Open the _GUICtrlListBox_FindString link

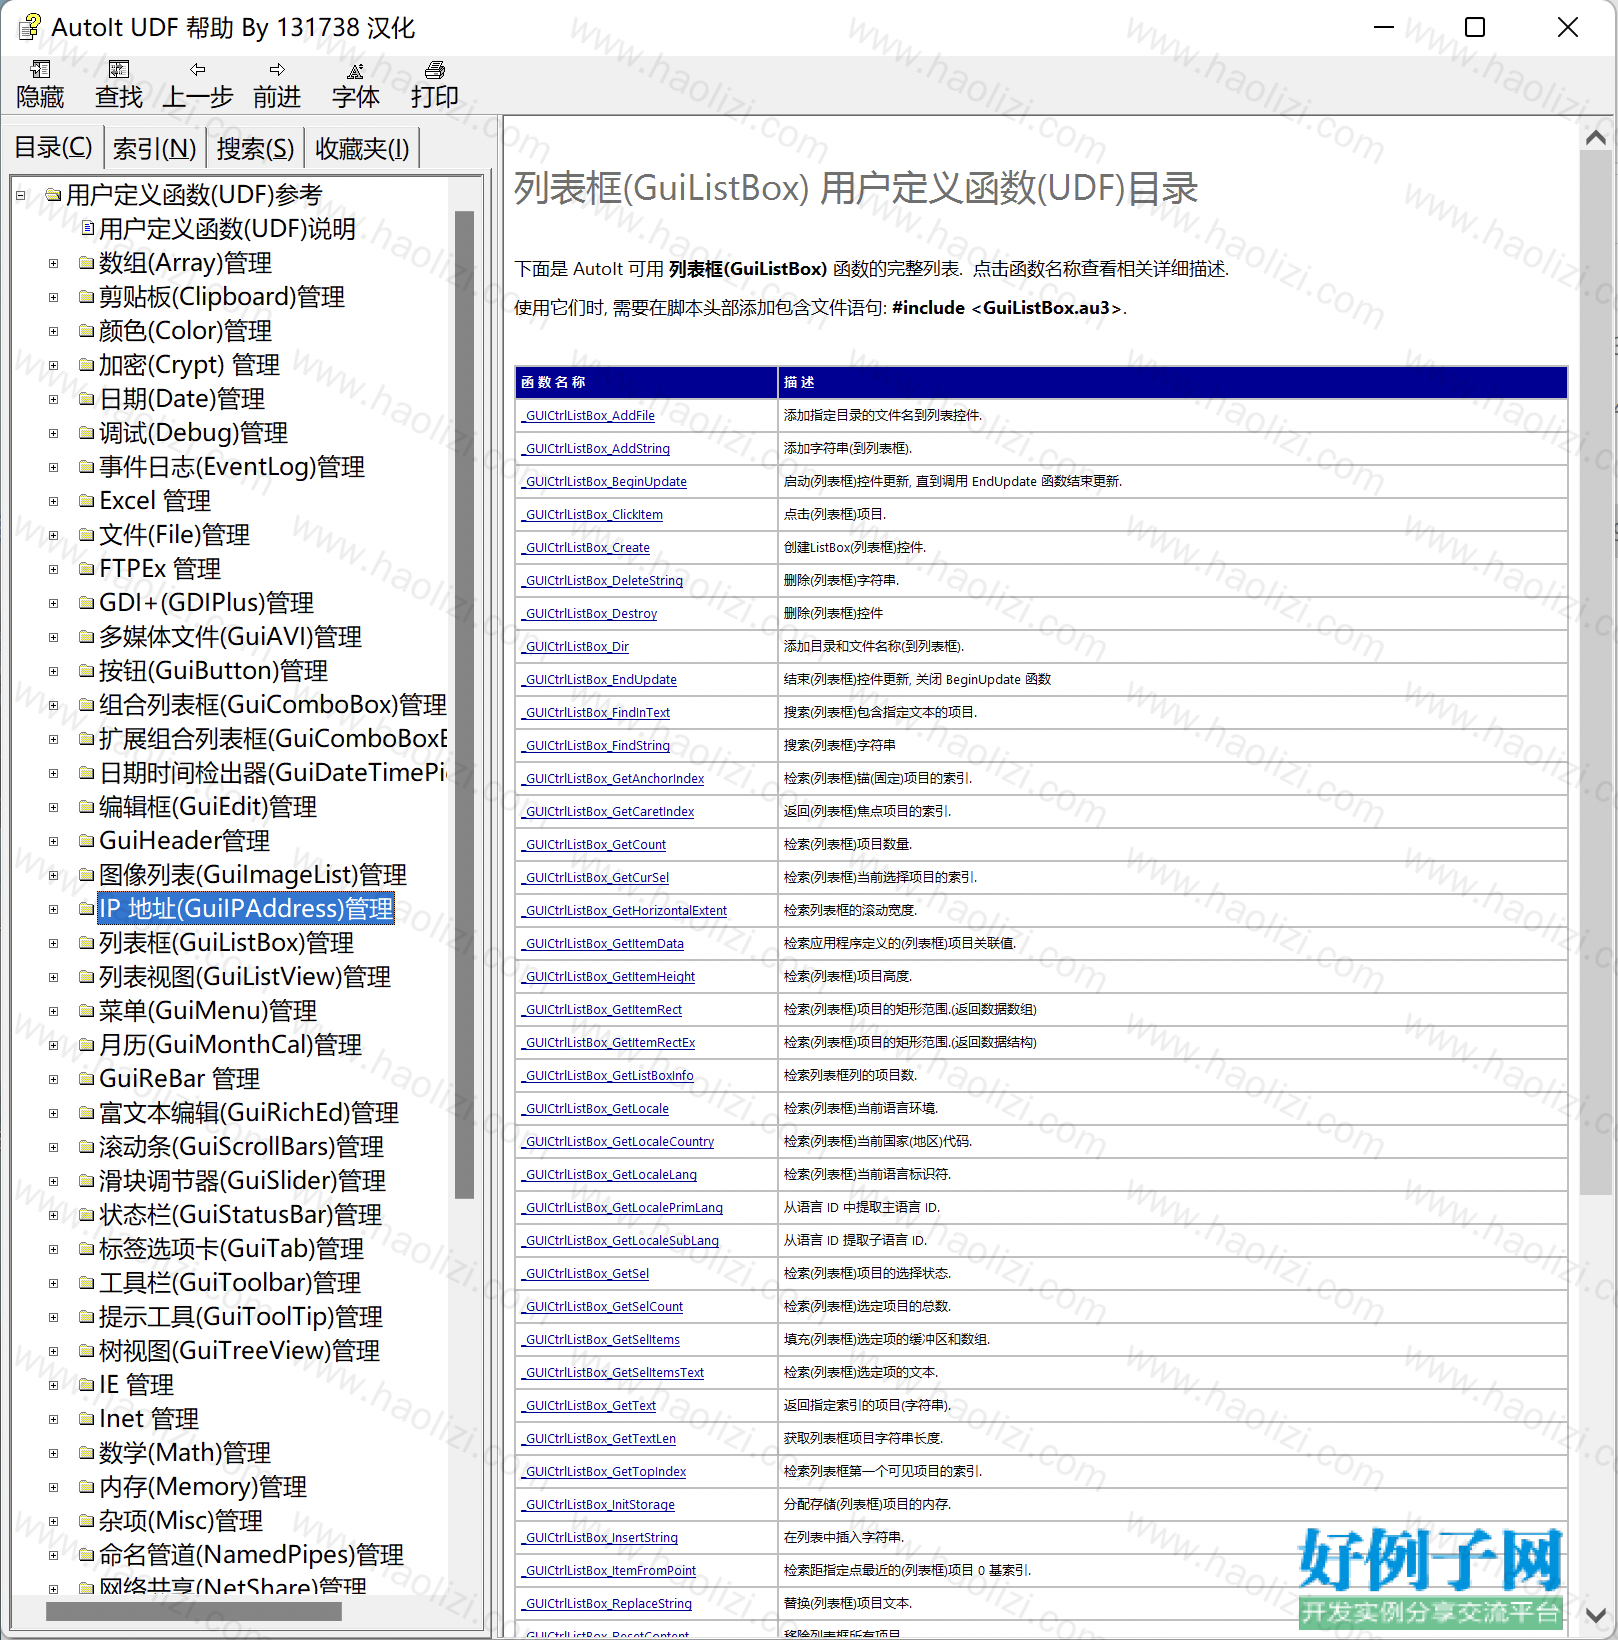(x=596, y=746)
